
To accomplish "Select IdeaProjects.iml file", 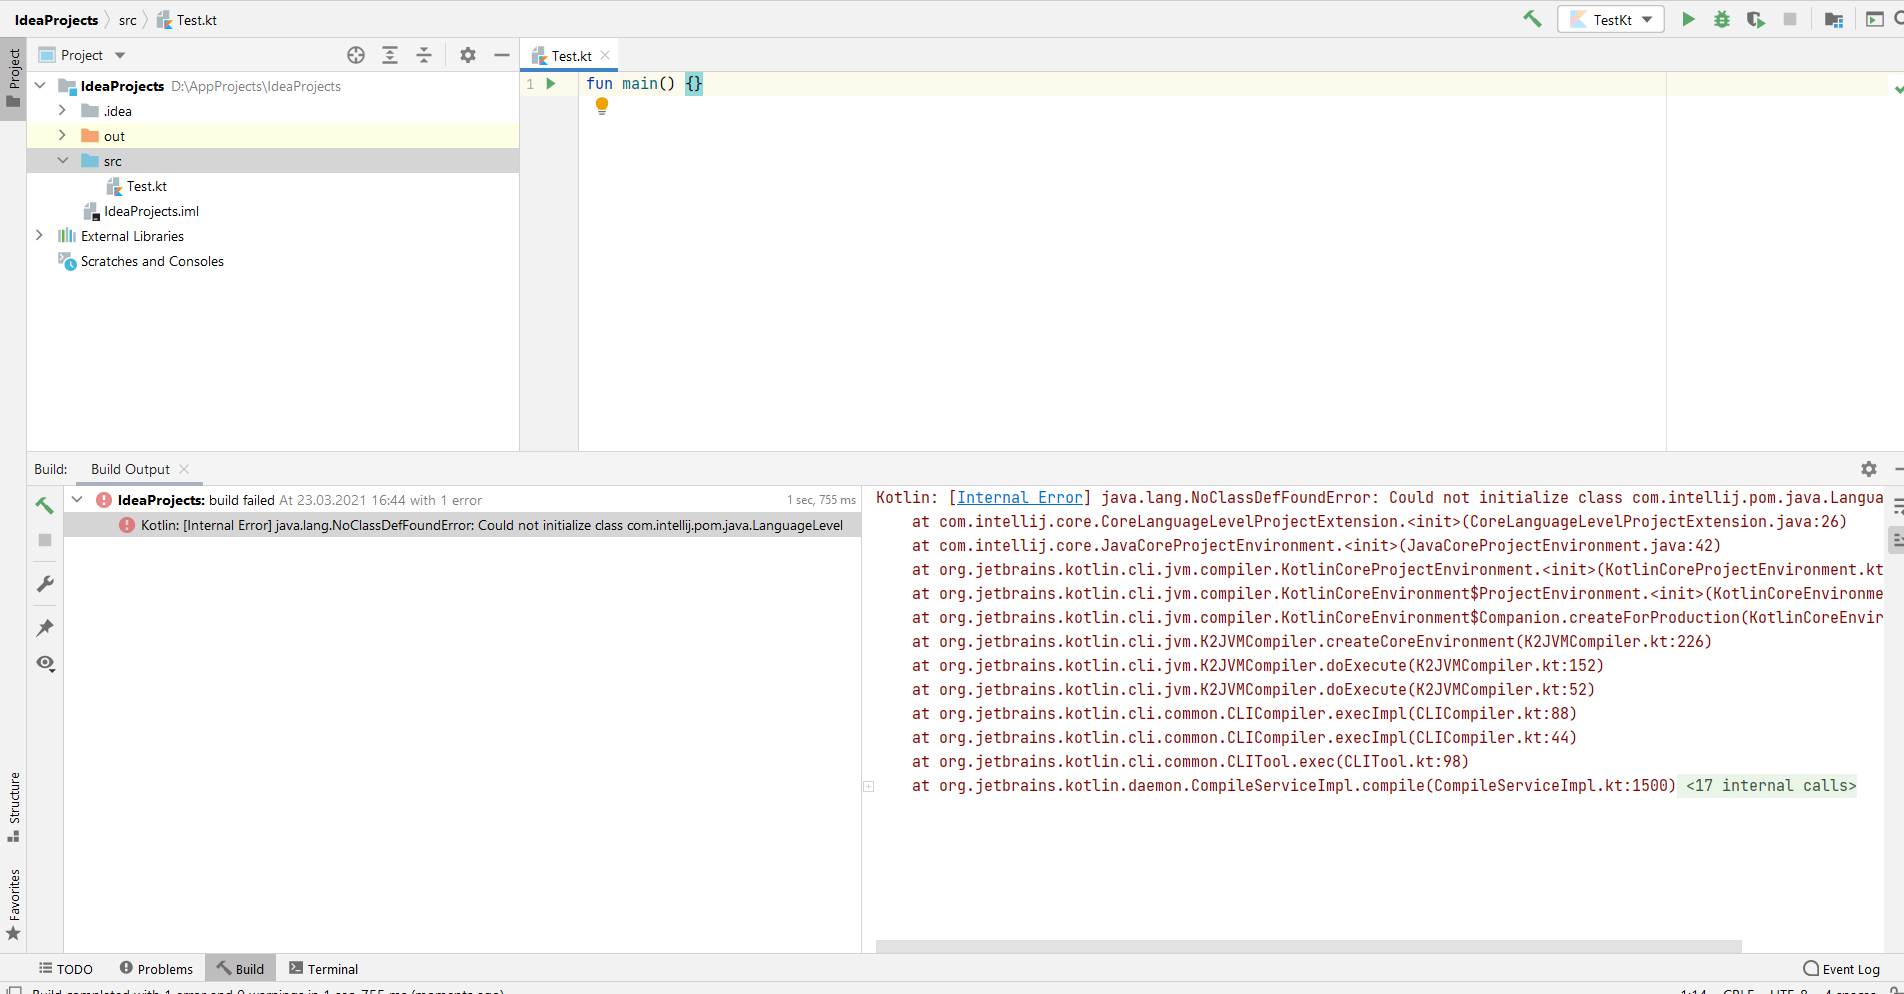I will (x=151, y=211).
